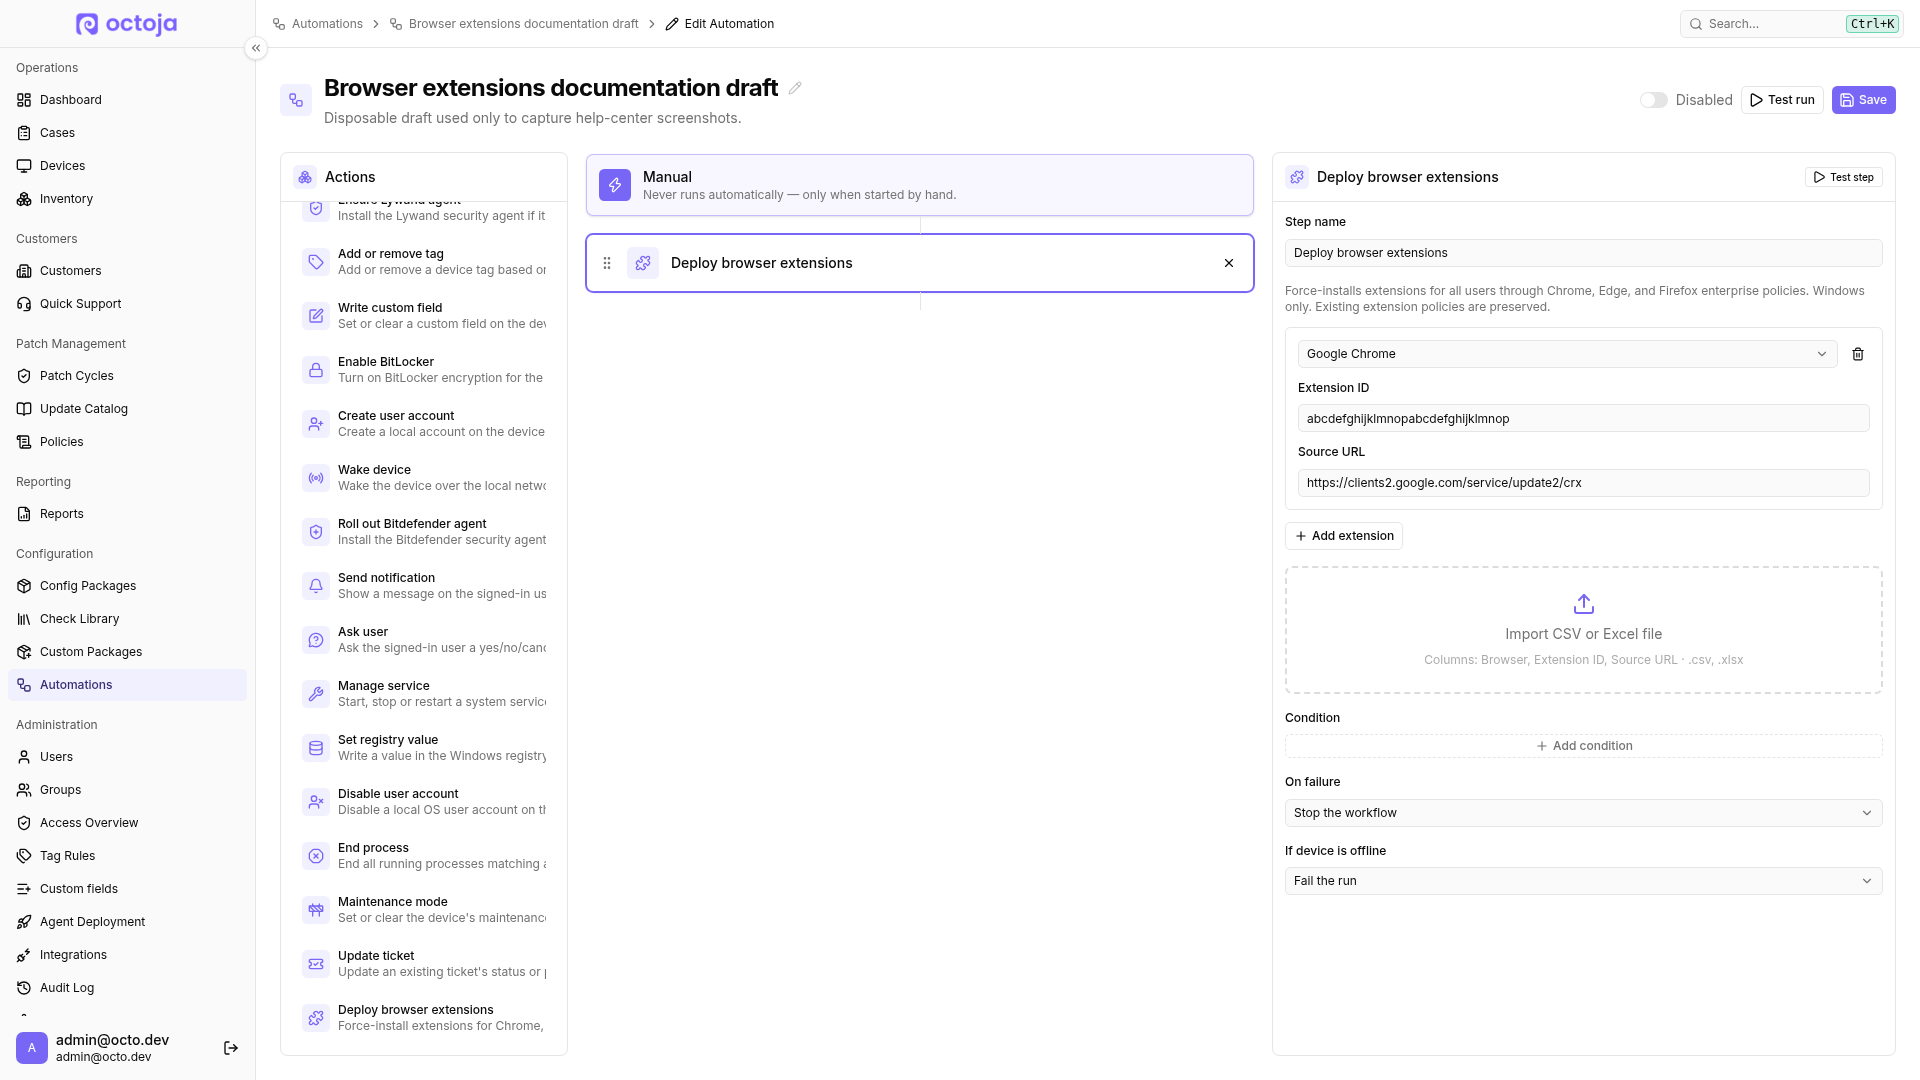The image size is (1920, 1080).
Task: Grab the drag handle on Deploy browser extensions step
Action: [607, 263]
